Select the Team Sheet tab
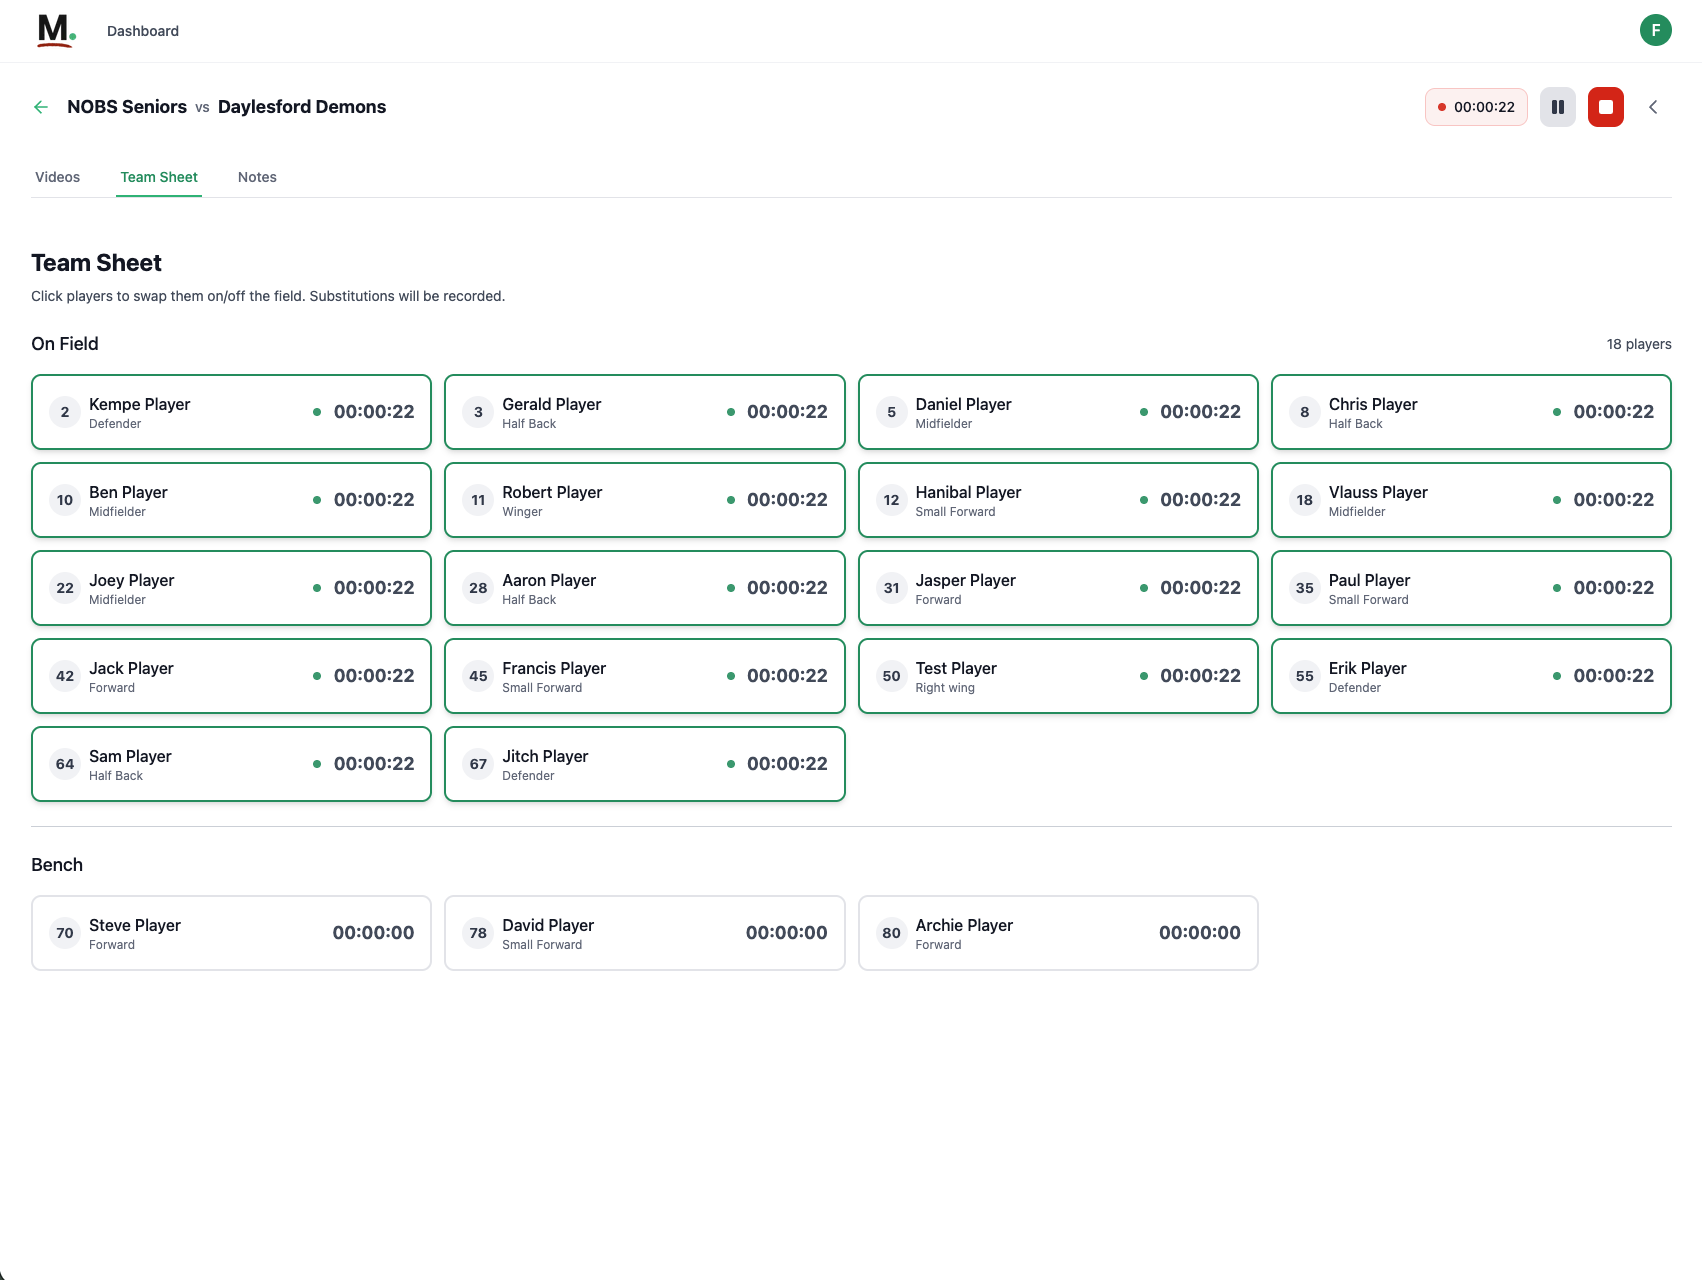This screenshot has width=1702, height=1280. 159,177
